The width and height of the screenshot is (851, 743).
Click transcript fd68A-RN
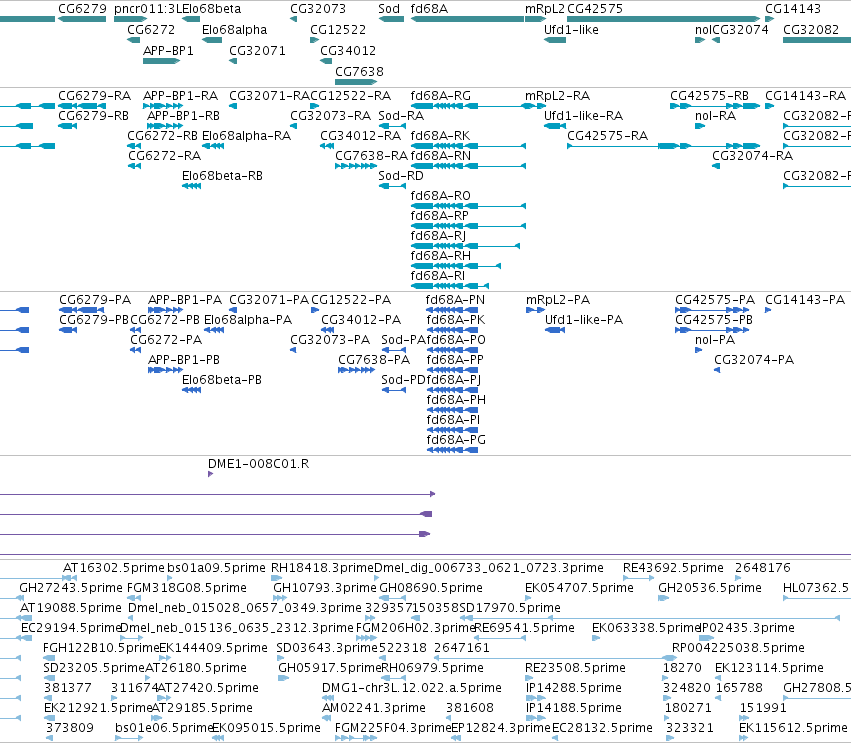coord(441,156)
